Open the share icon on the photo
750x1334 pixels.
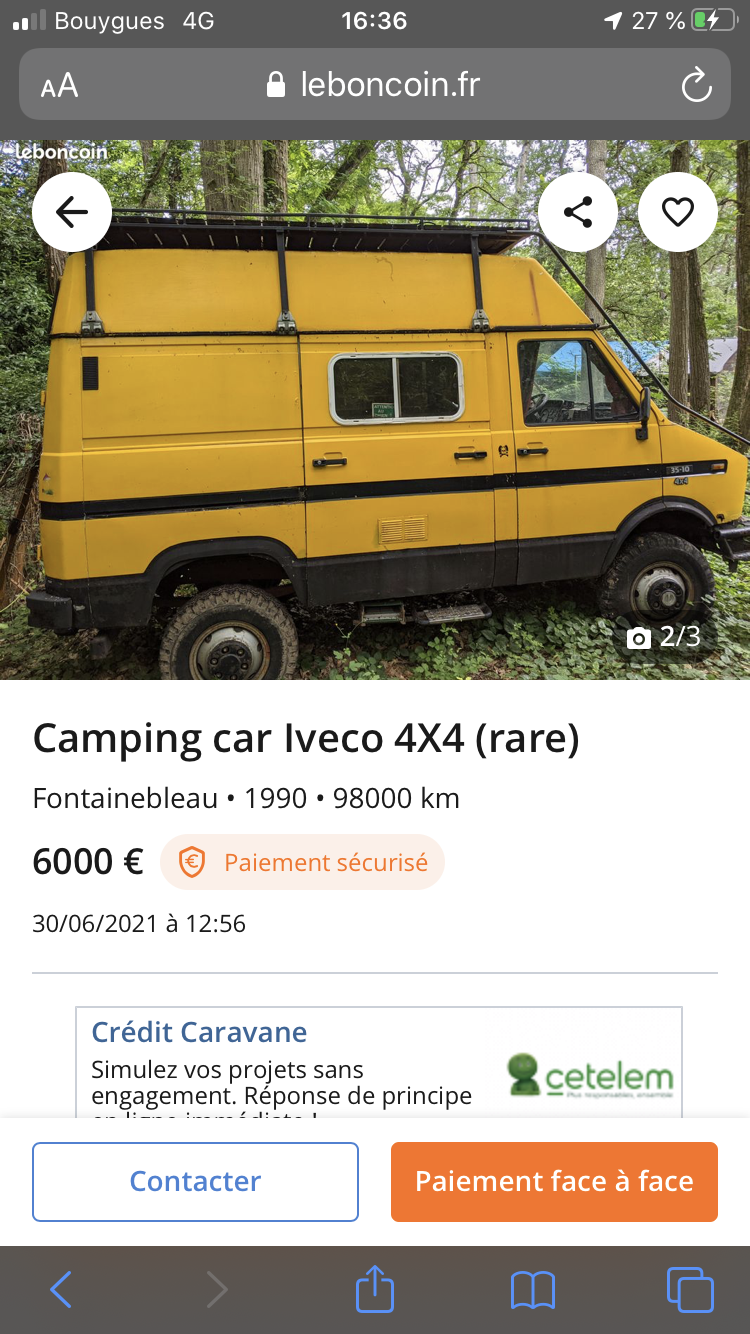coord(578,212)
